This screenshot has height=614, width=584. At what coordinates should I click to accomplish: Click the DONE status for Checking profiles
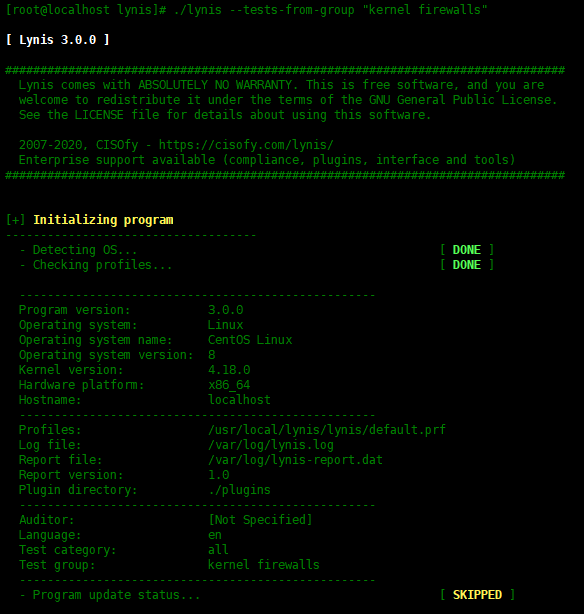point(466,265)
